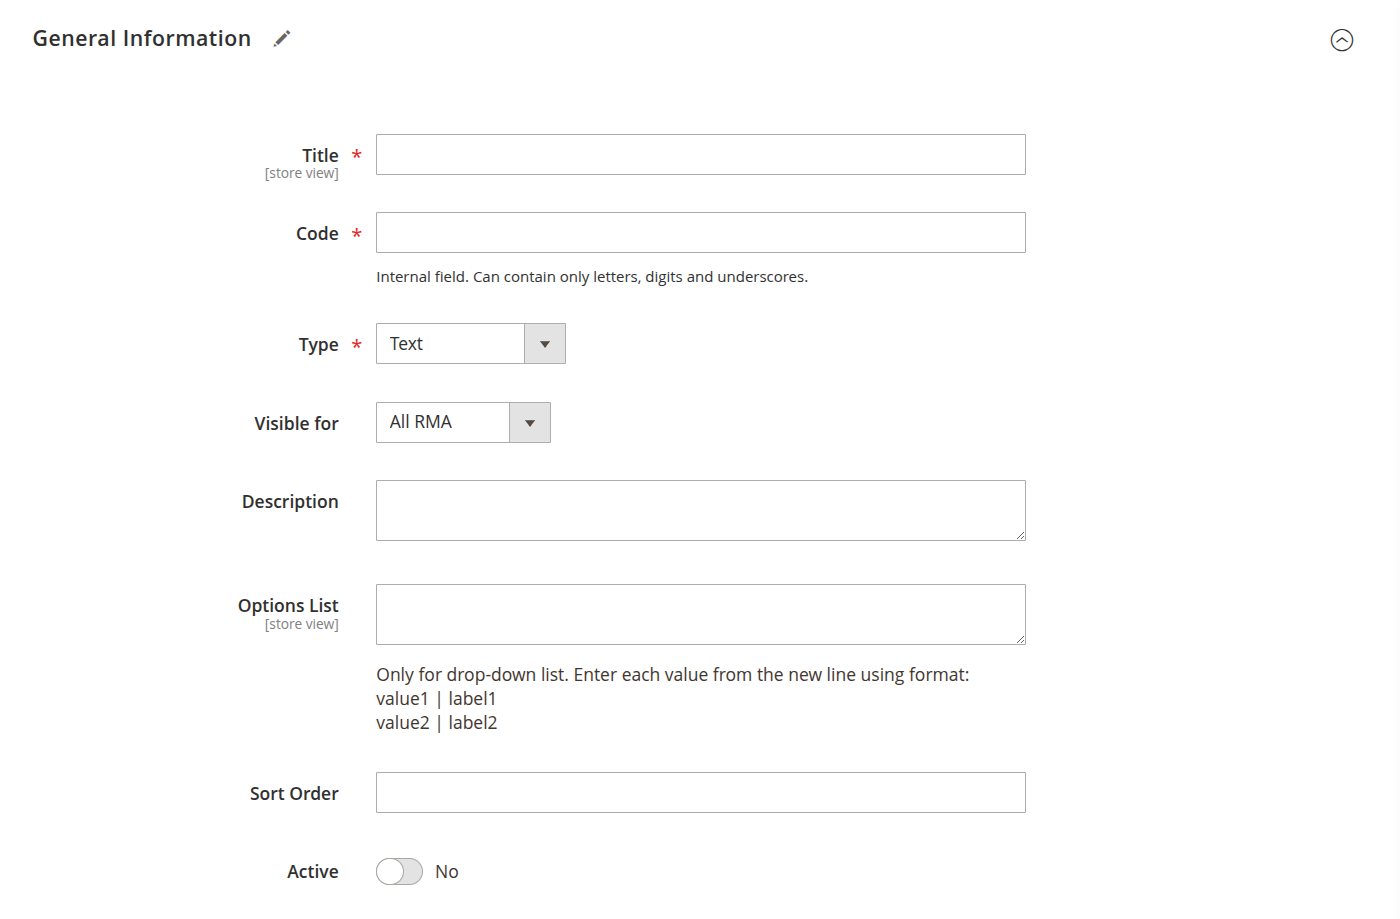Enable the Active toggle switch
This screenshot has height=919, width=1400.
point(399,872)
